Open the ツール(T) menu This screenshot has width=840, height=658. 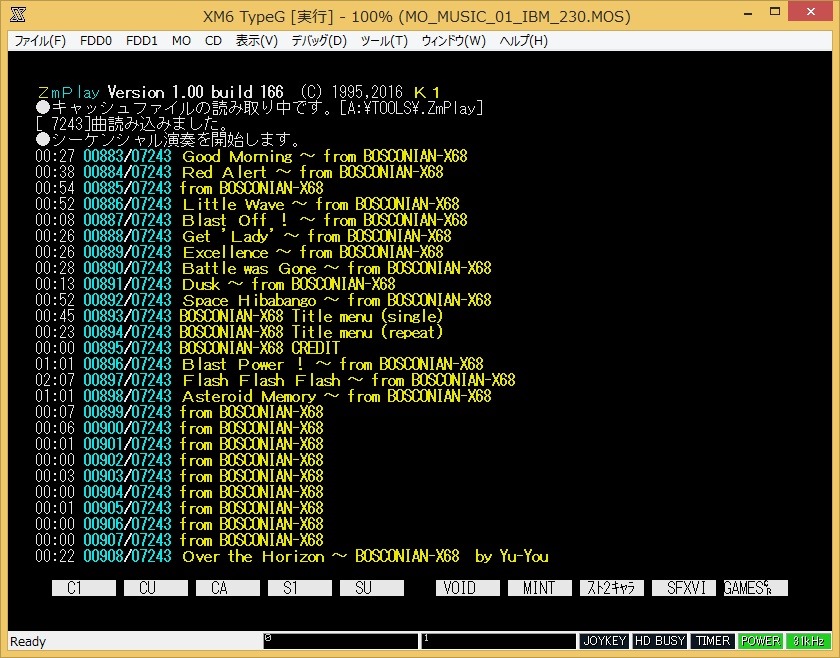(384, 41)
